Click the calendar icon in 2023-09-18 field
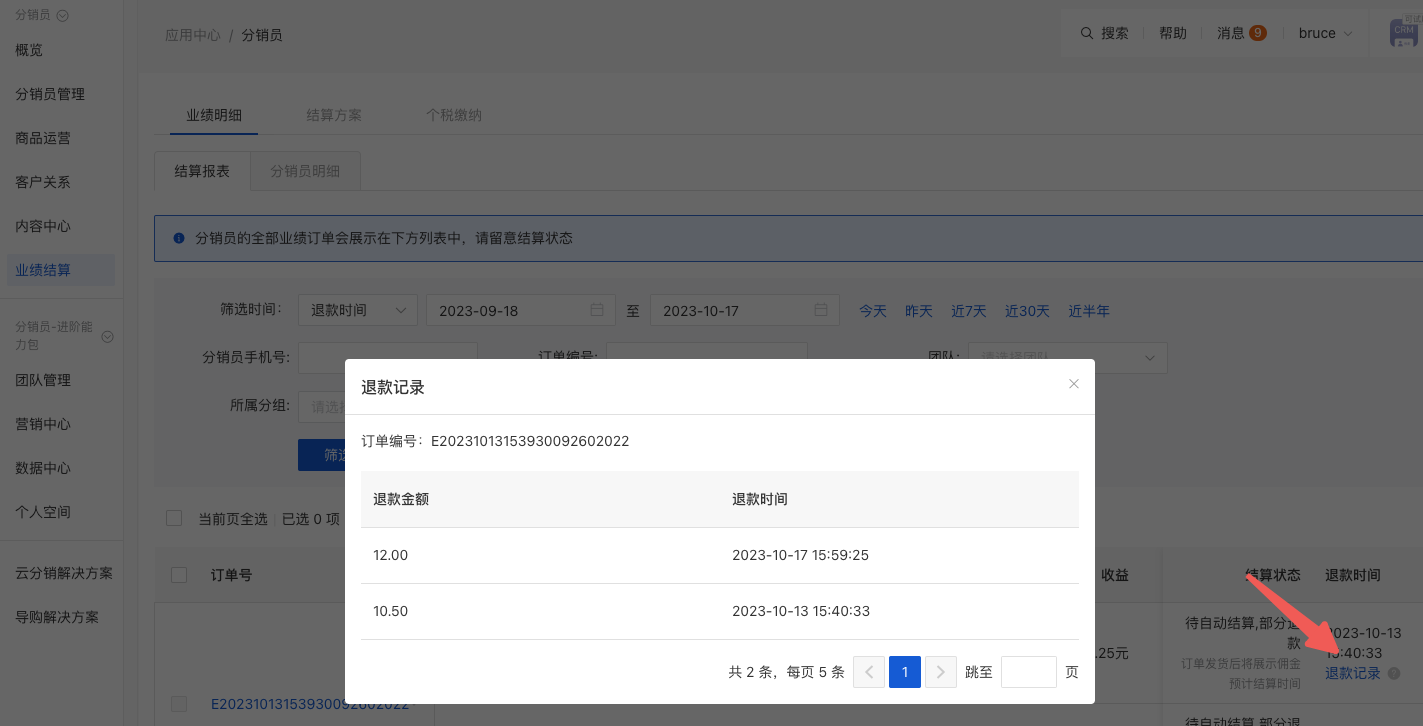Screen dimensions: 1423x726 (x=597, y=310)
